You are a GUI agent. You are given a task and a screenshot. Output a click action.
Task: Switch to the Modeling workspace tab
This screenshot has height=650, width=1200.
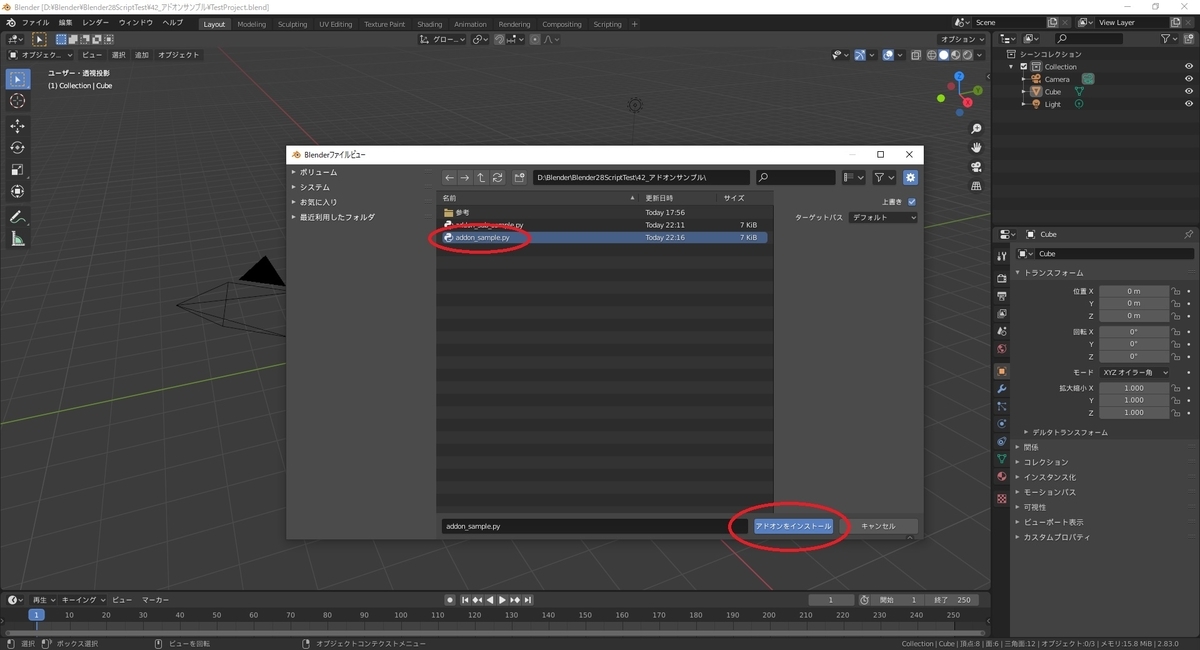252,24
